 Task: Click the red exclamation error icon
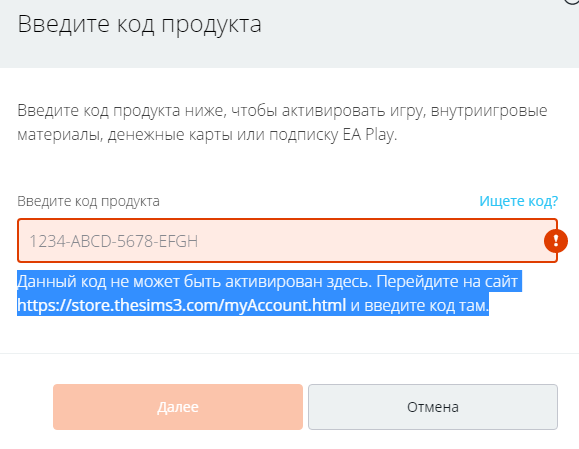pyautogui.click(x=556, y=241)
